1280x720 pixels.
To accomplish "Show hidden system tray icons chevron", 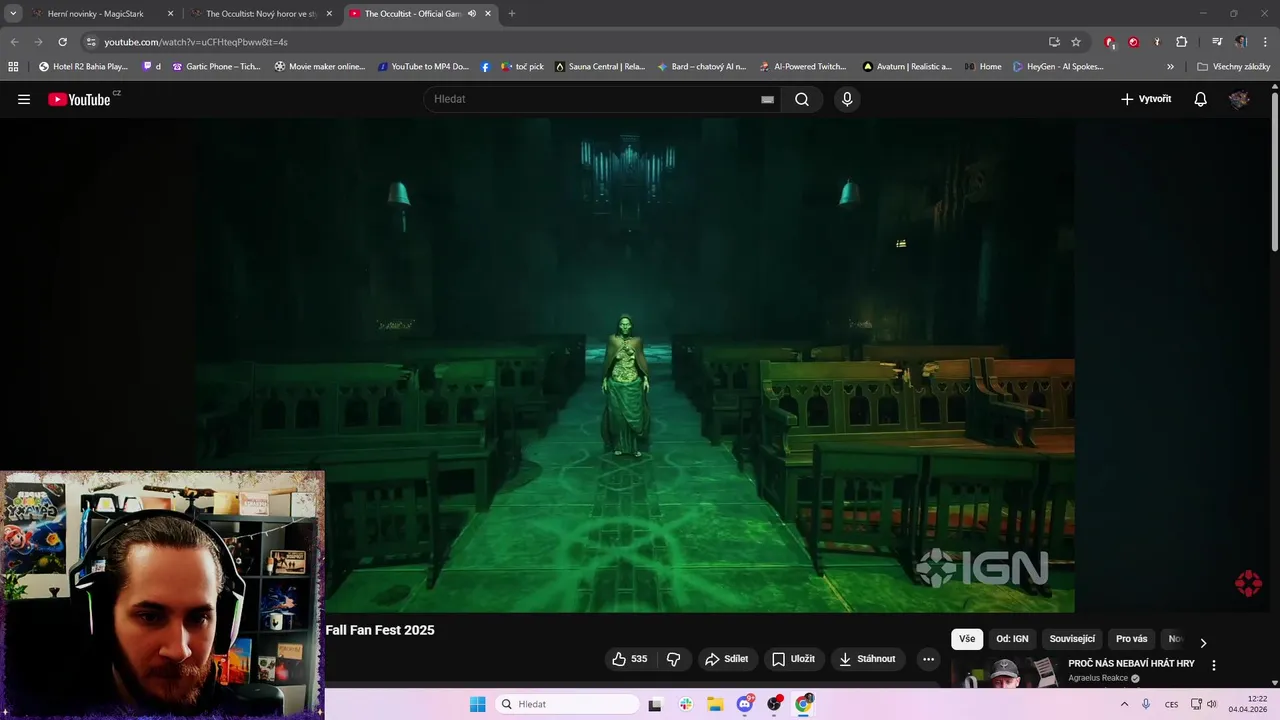I will point(1124,704).
